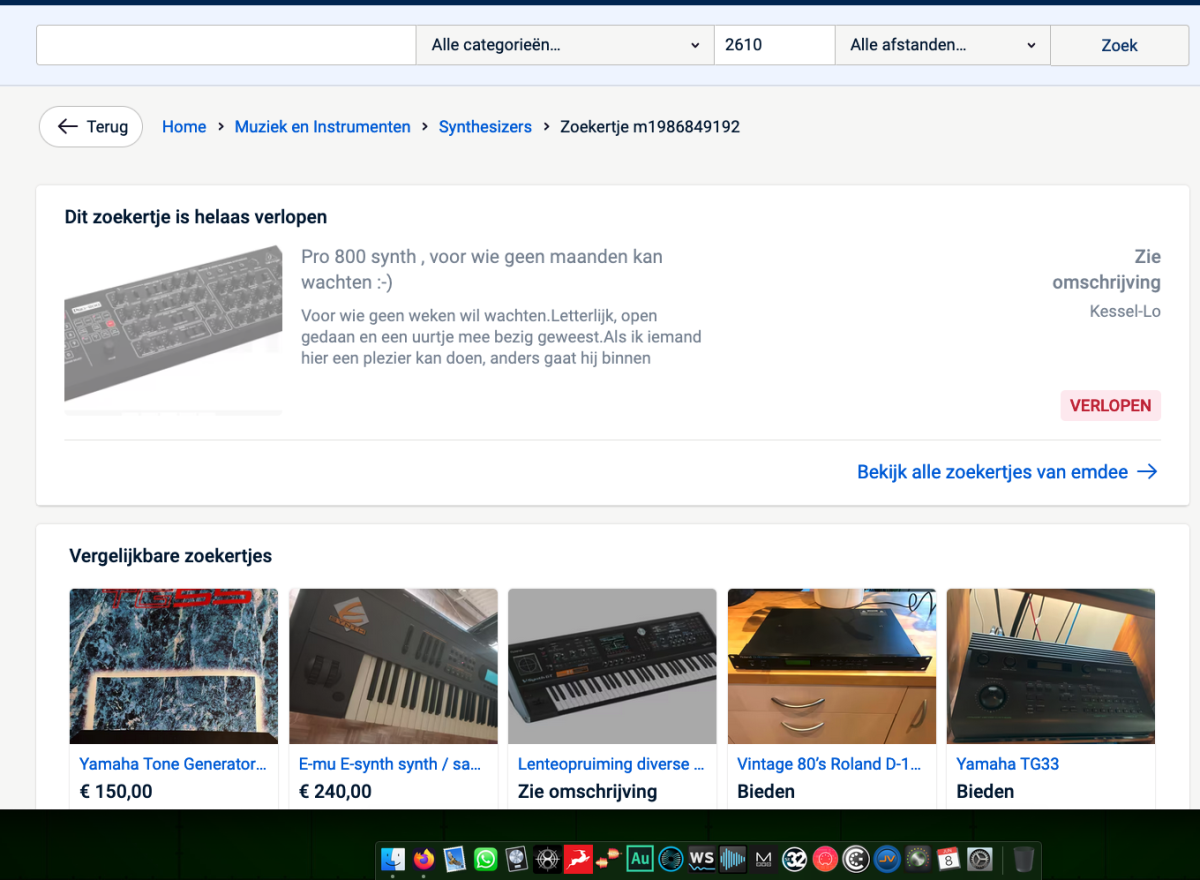Open the 'Alle afstanden…' distance dropdown
Image resolution: width=1200 pixels, height=880 pixels.
(x=942, y=45)
